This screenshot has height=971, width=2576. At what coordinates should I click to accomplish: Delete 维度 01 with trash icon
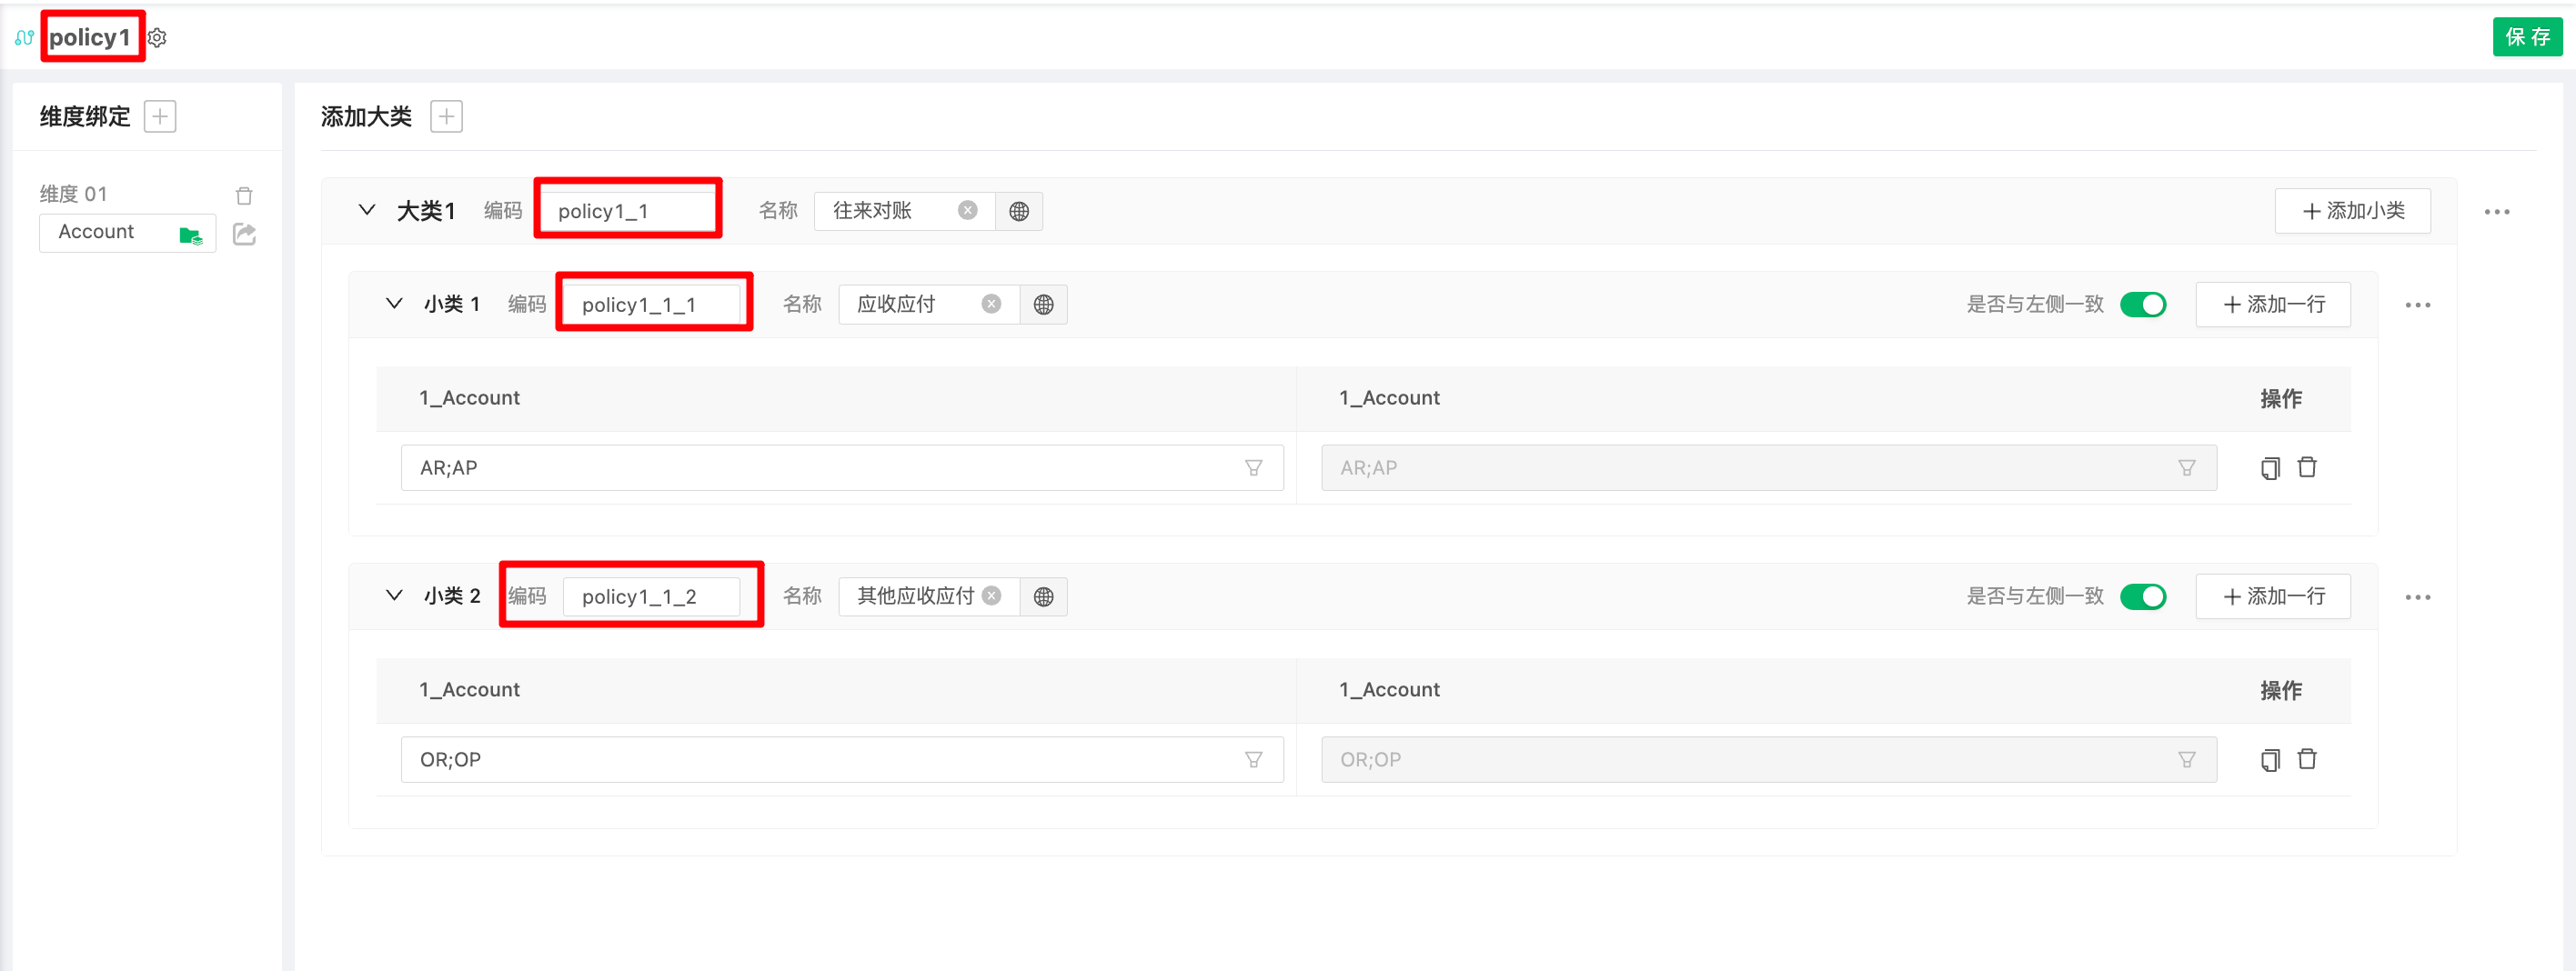click(244, 195)
